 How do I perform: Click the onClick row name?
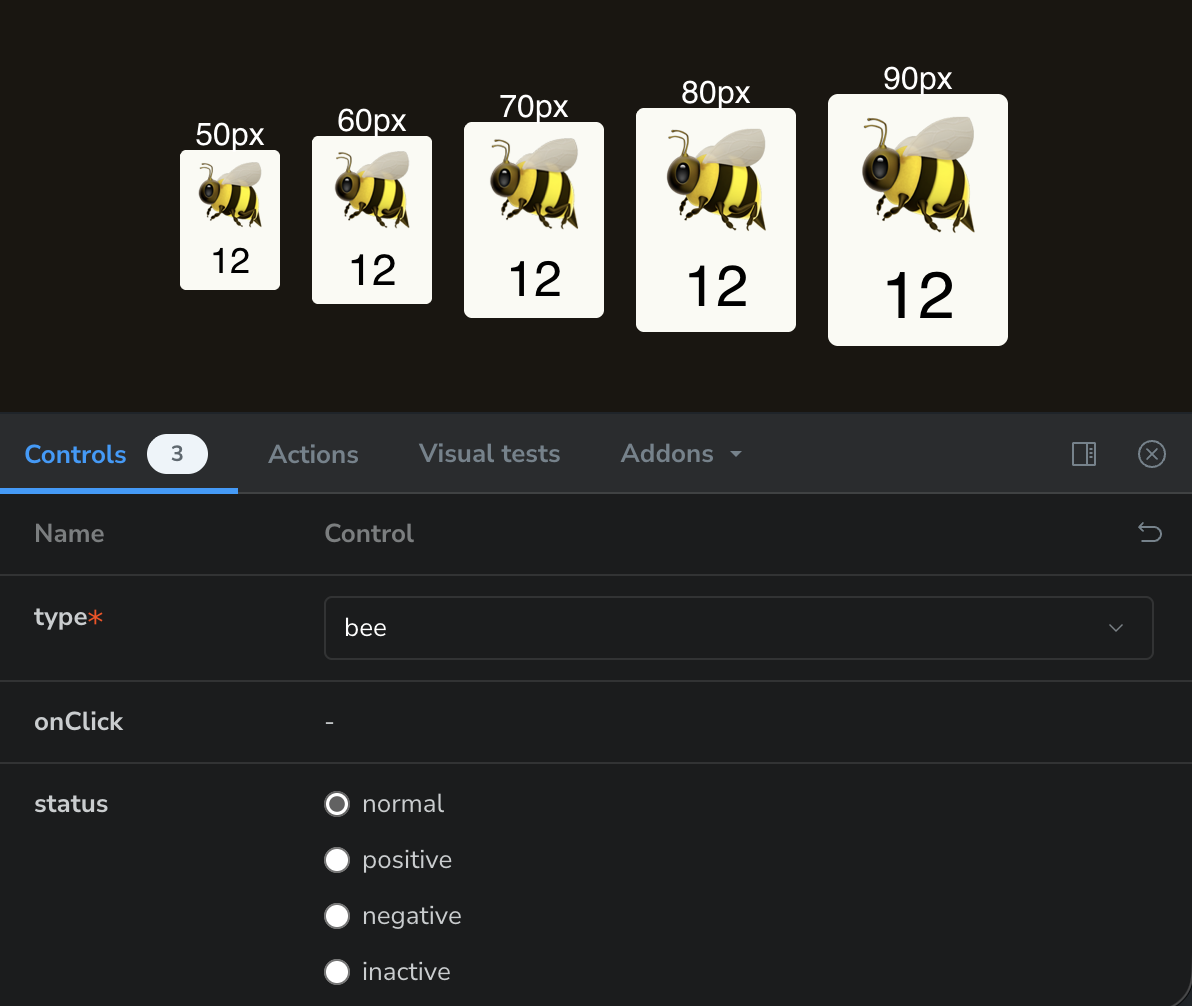78,722
